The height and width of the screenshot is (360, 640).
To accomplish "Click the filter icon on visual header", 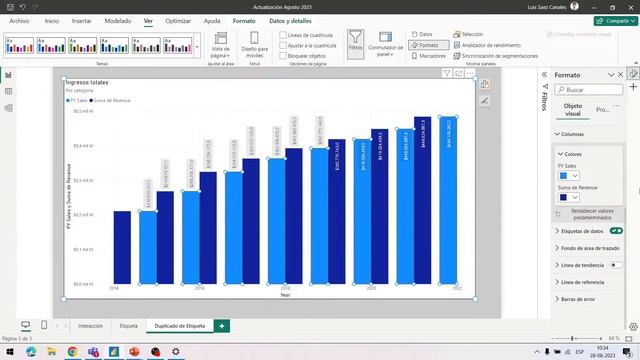I will pyautogui.click(x=447, y=73).
